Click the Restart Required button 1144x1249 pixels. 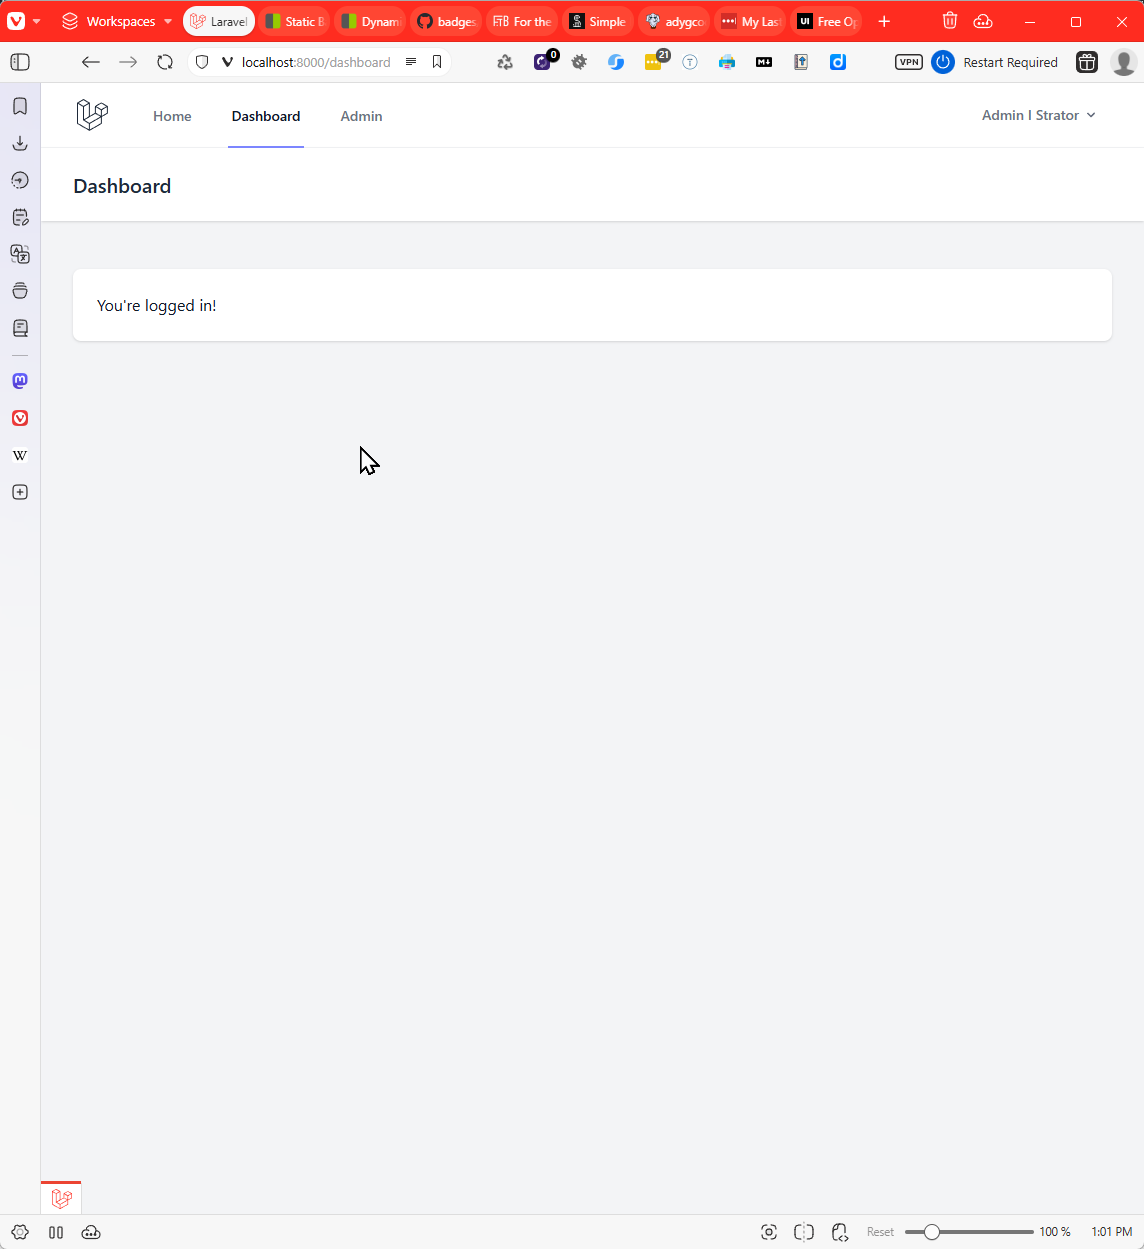(996, 62)
